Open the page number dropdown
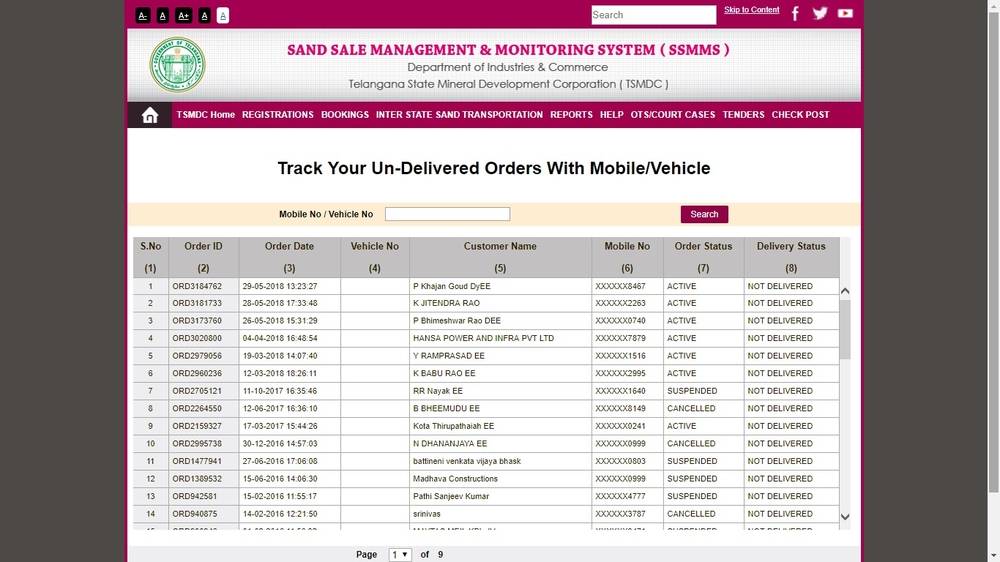This screenshot has height=562, width=1000. [x=400, y=554]
